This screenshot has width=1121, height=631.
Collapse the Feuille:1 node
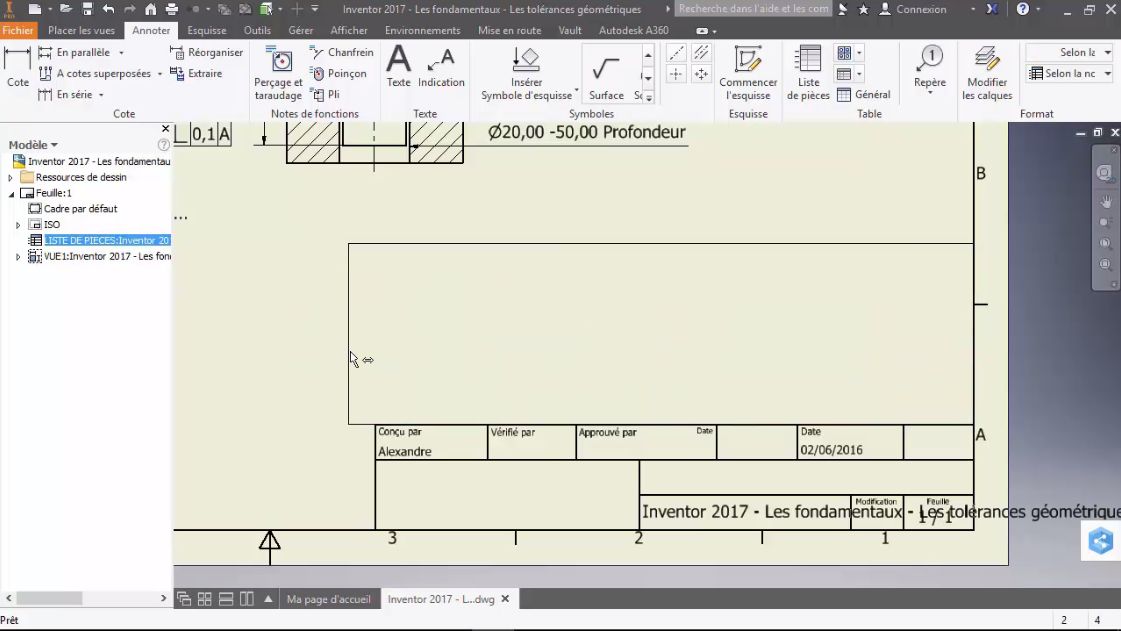click(11, 194)
